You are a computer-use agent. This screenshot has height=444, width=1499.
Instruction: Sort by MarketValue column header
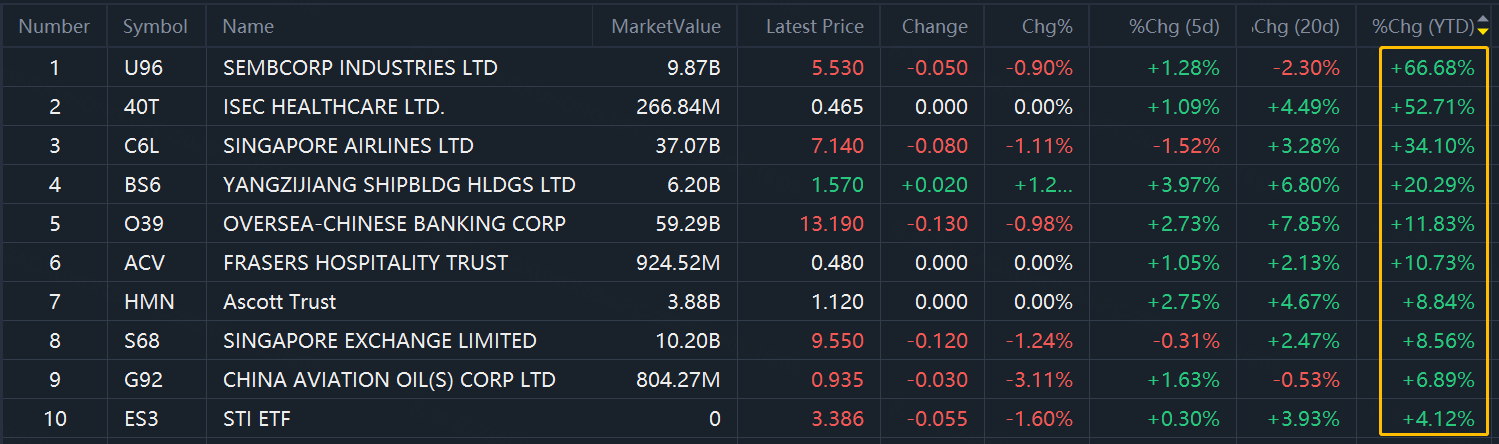(x=666, y=27)
